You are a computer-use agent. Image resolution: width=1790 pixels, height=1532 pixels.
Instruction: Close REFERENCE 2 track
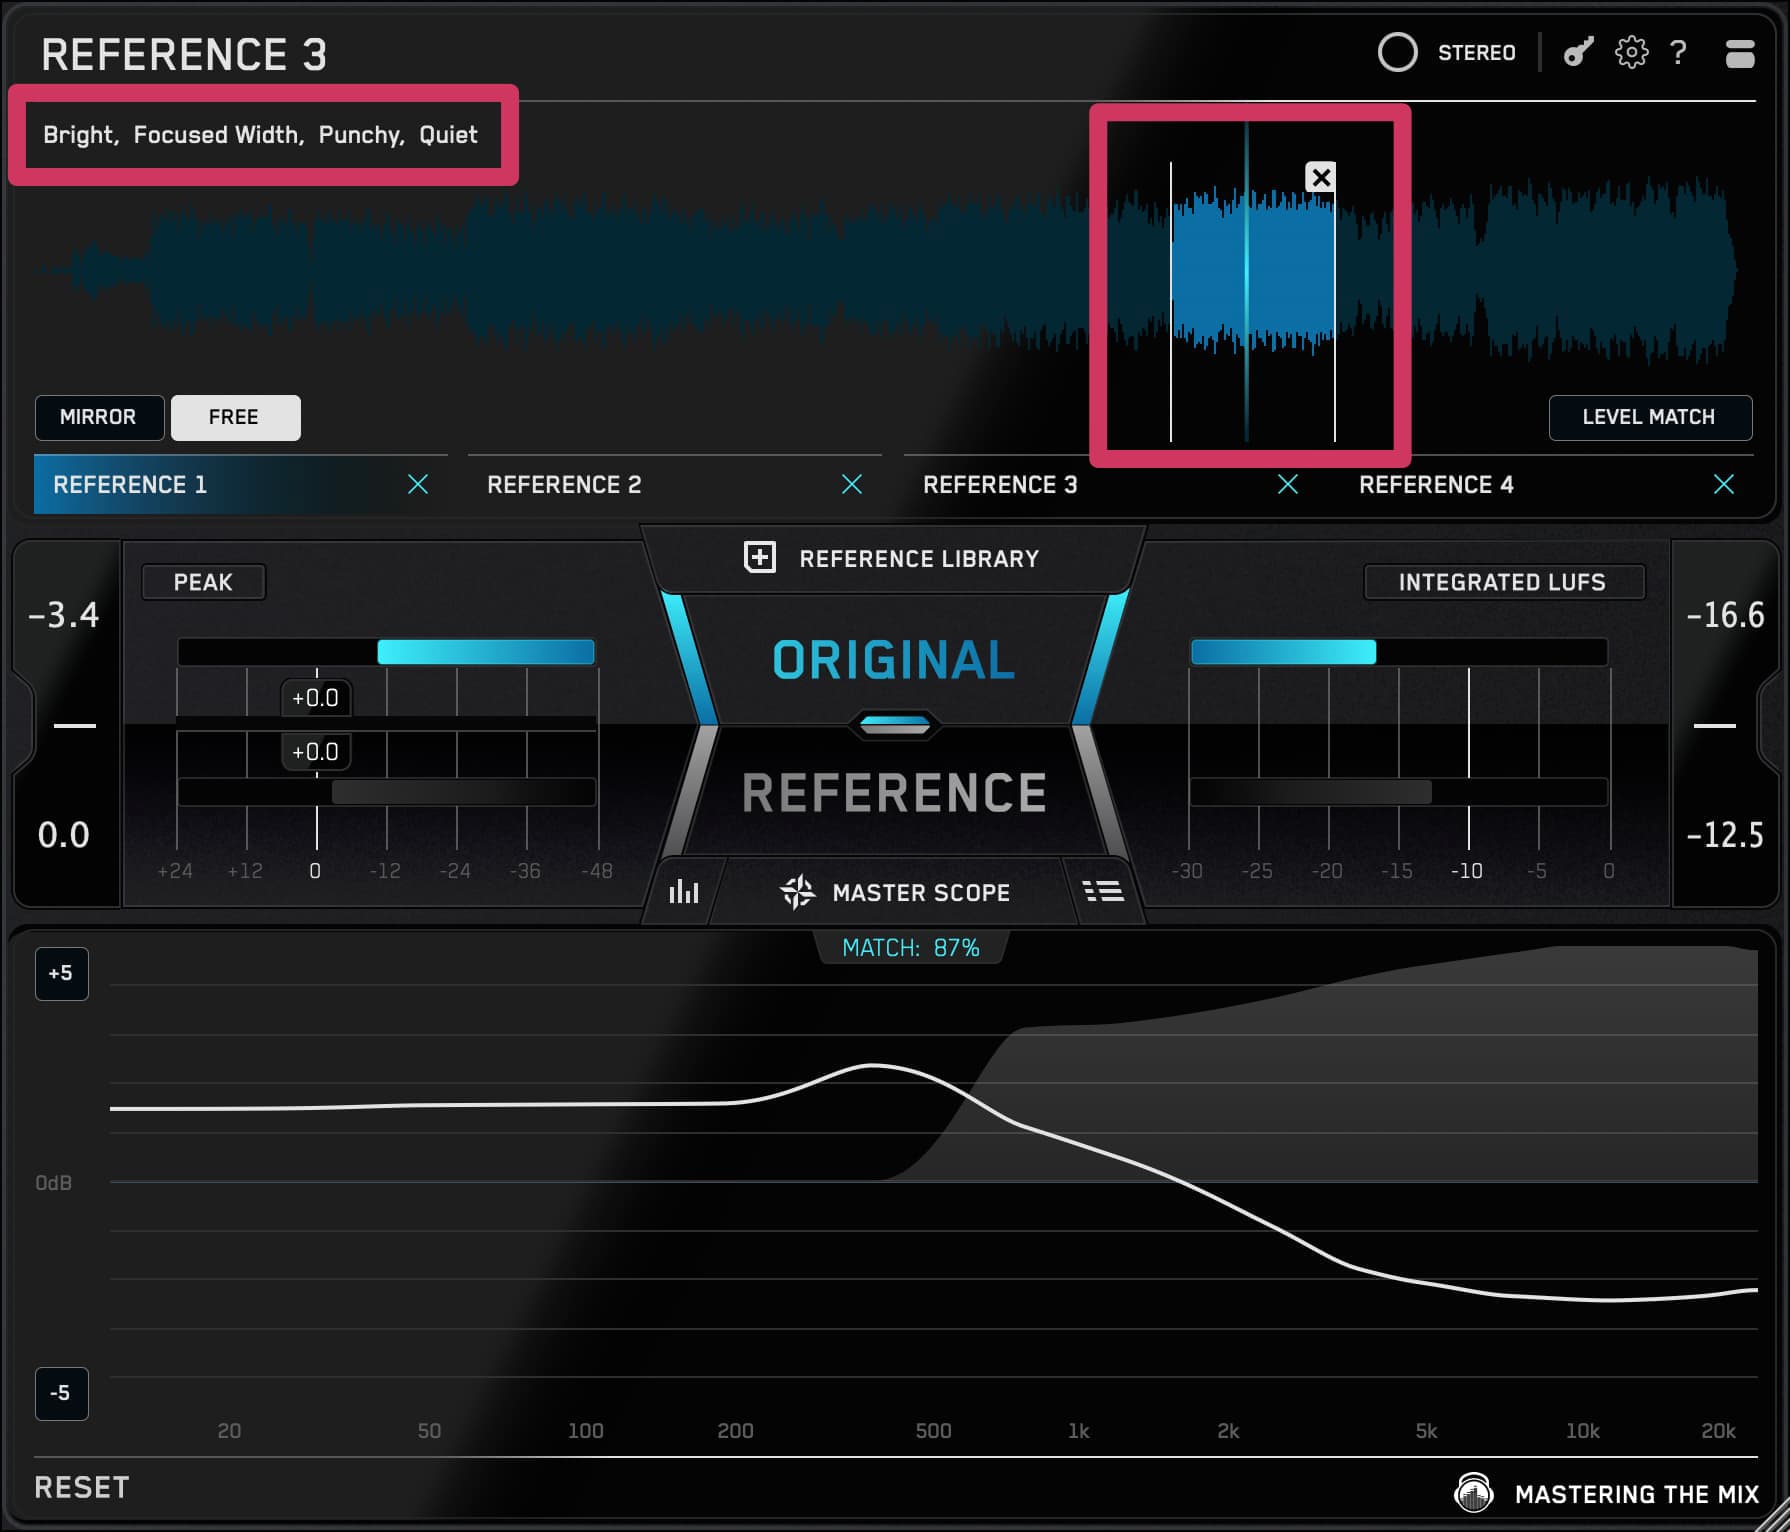(852, 485)
